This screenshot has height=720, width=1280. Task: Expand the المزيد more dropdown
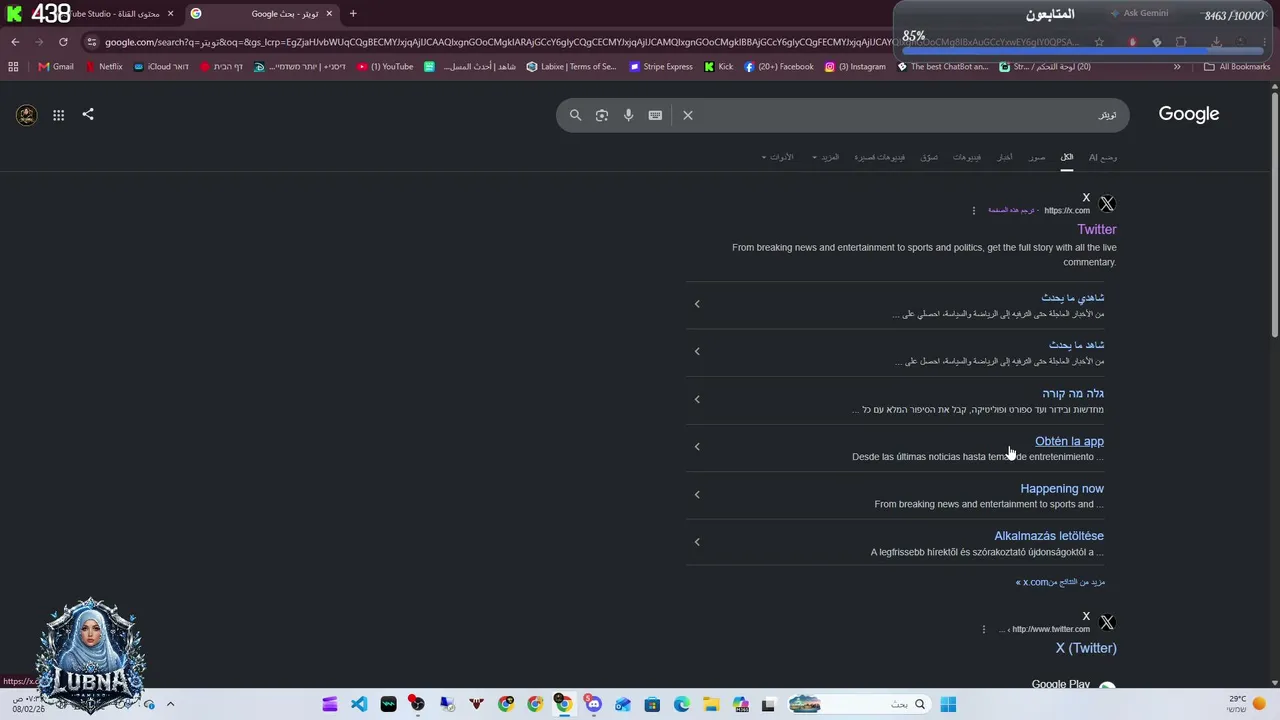[826, 157]
